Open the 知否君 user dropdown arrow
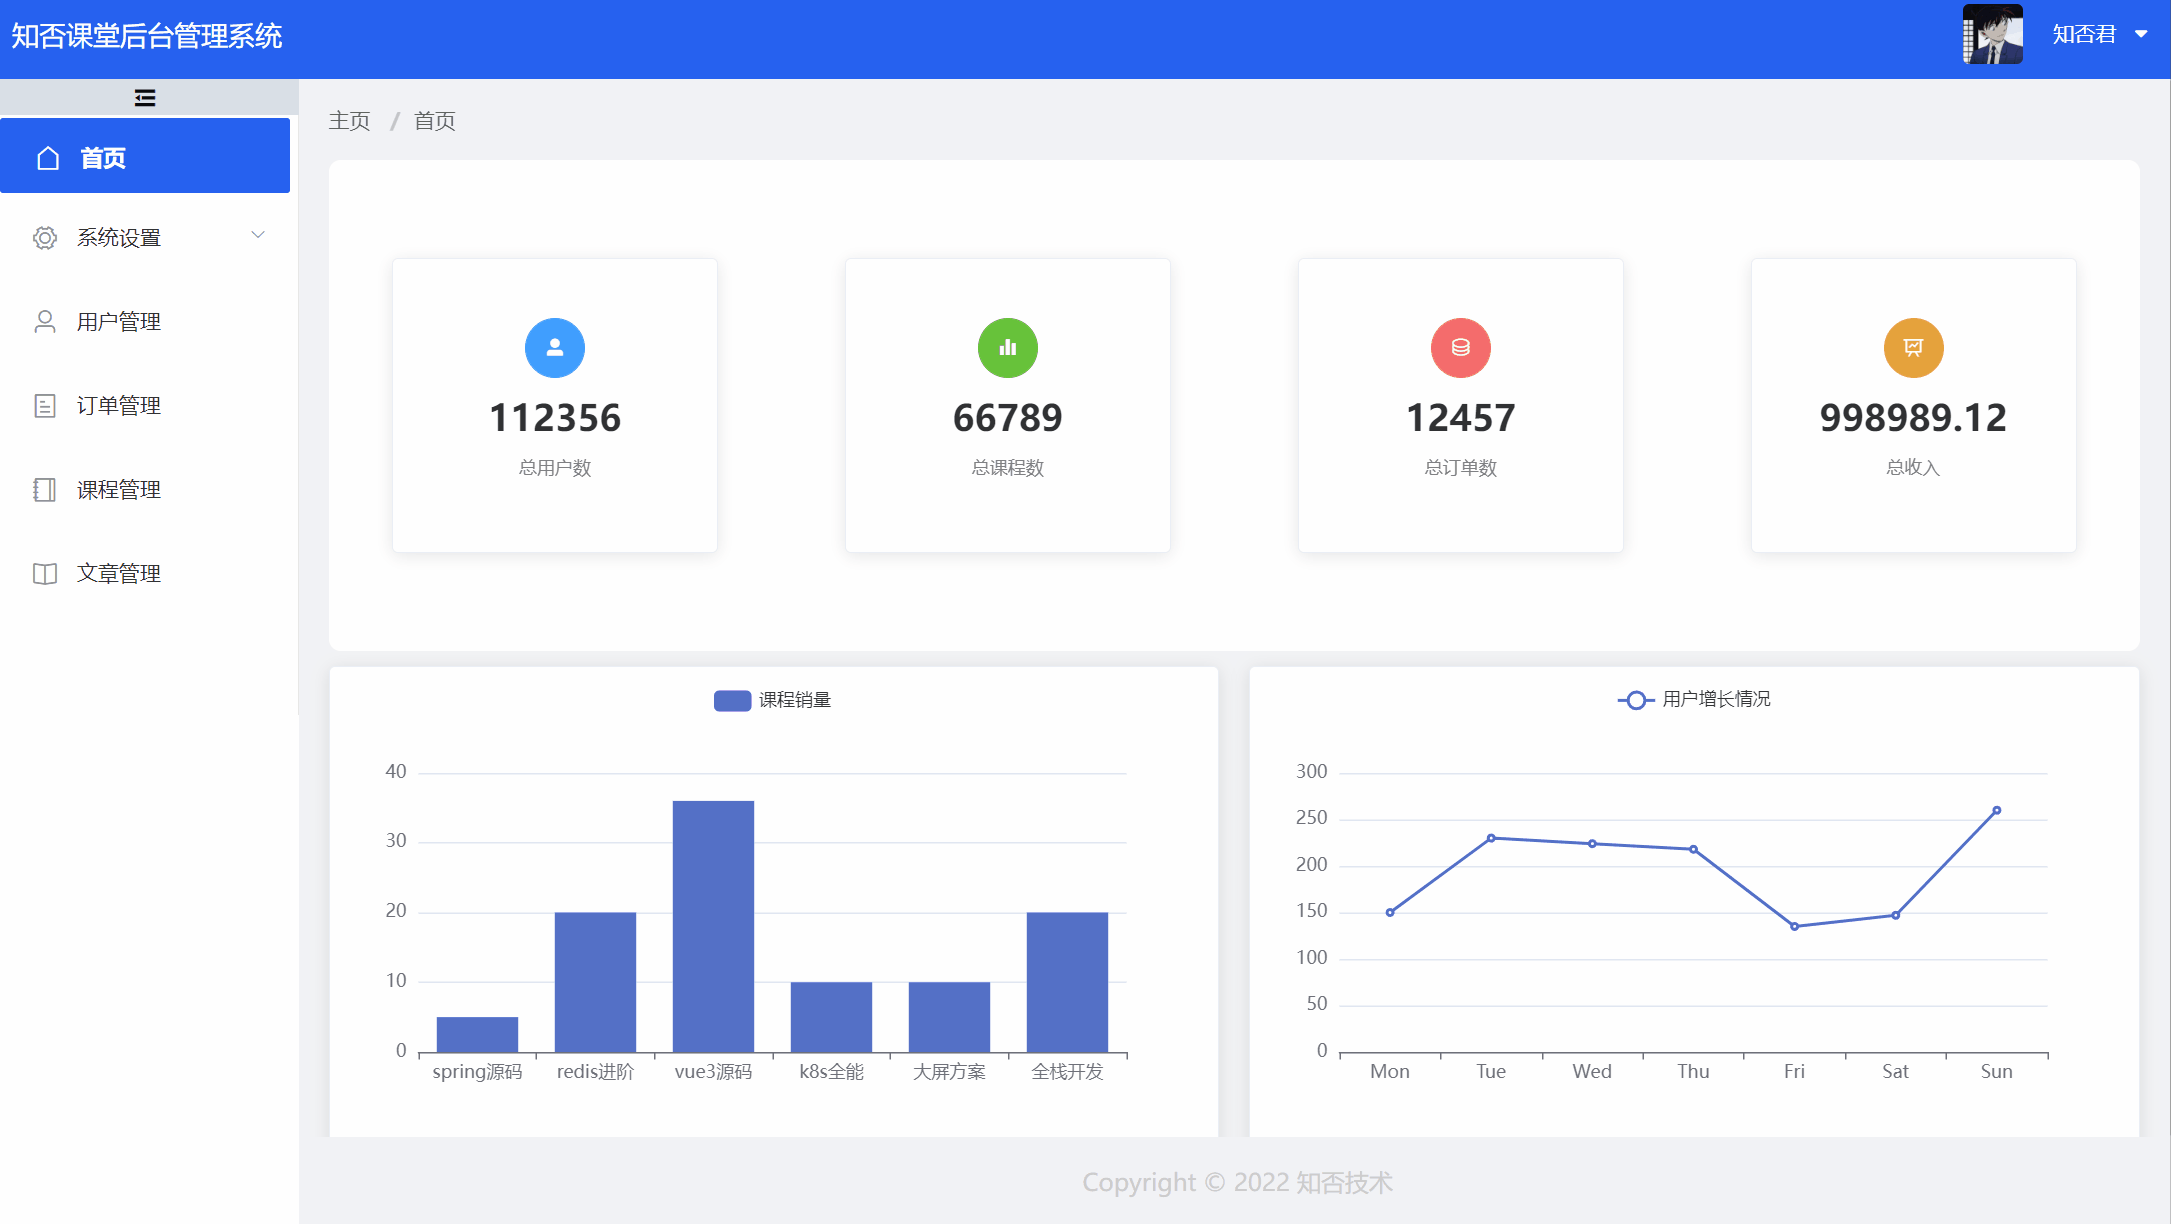The width and height of the screenshot is (2171, 1224). point(2141,34)
